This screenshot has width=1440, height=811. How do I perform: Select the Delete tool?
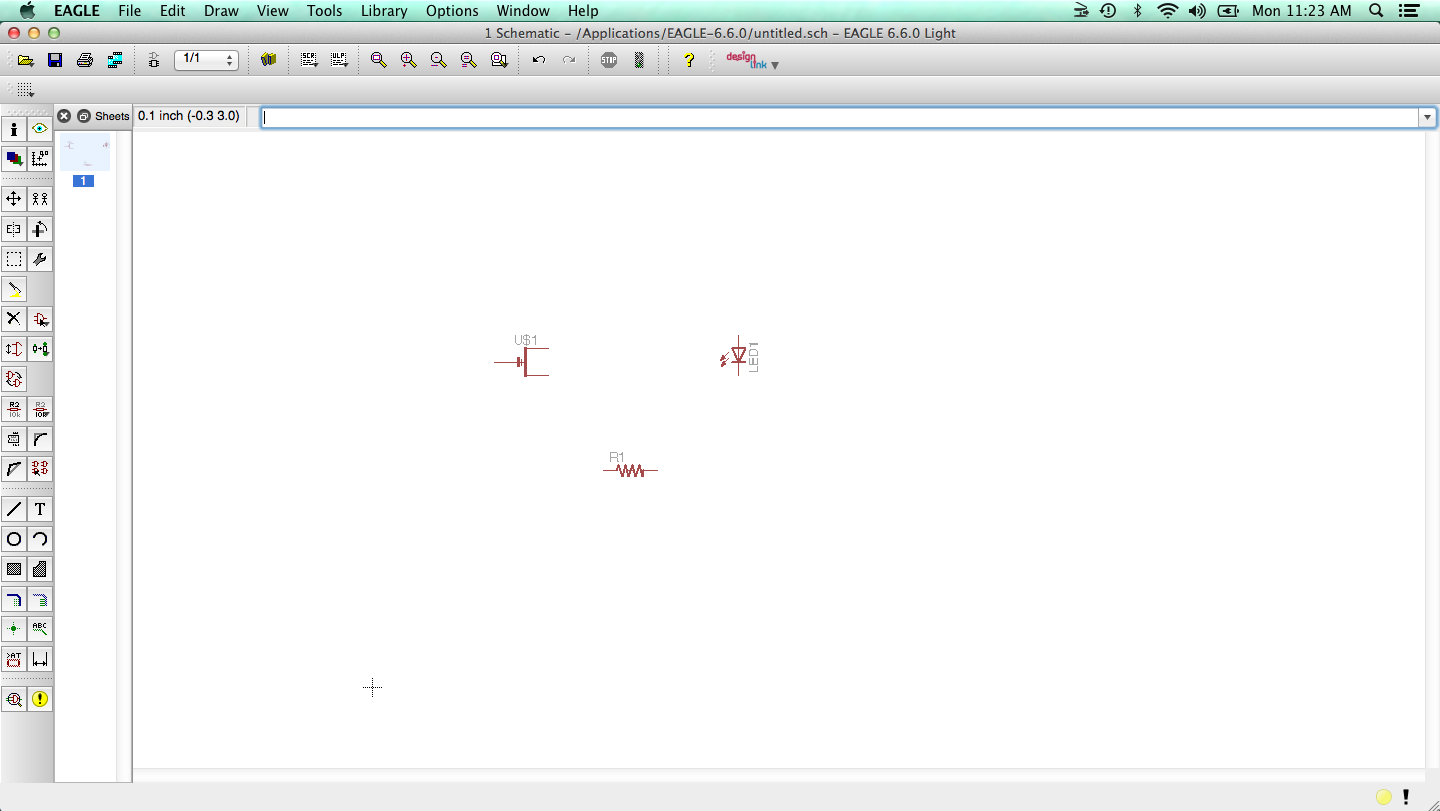coord(14,319)
